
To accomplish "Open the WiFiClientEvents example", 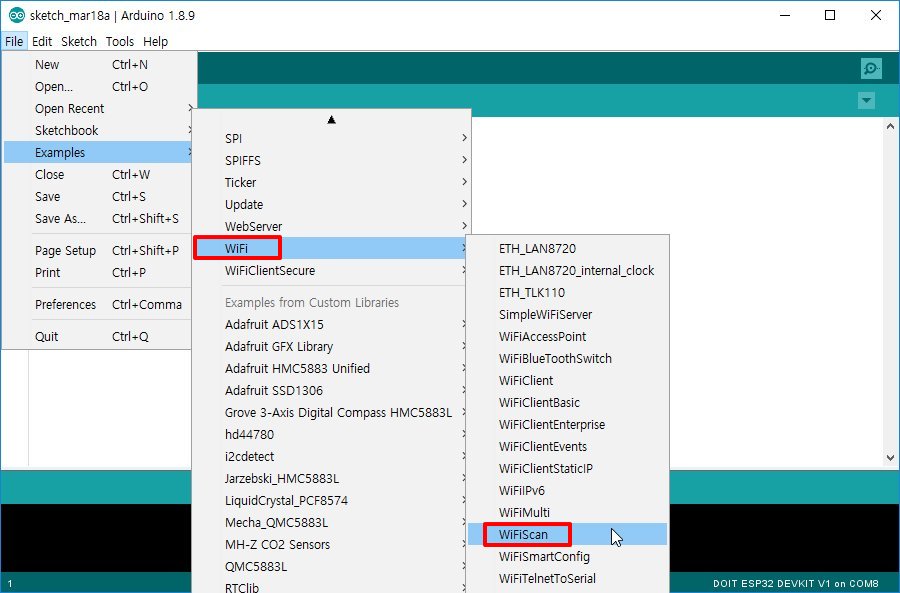I will pos(567,446).
